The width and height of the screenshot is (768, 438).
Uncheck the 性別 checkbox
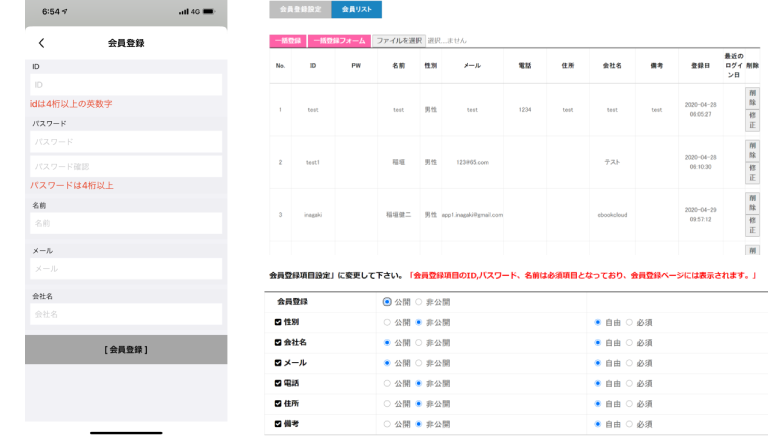(x=278, y=322)
